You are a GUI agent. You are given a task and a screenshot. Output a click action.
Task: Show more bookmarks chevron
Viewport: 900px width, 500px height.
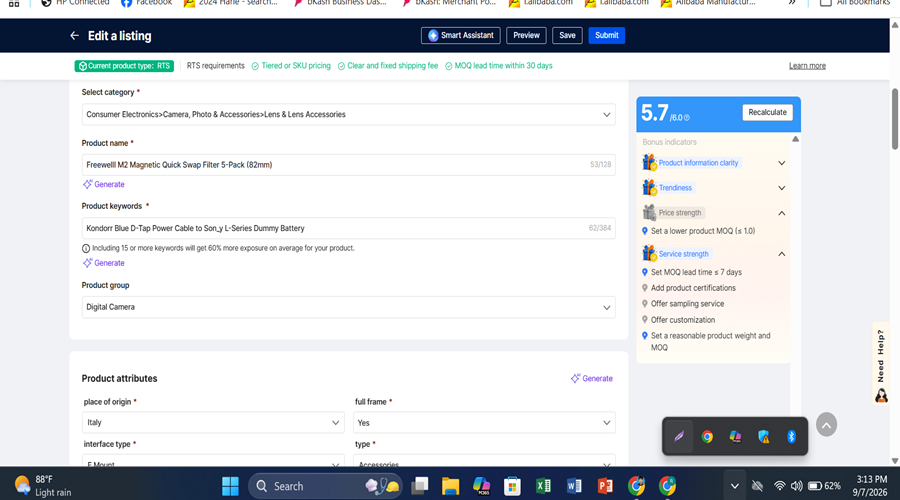coord(792,3)
